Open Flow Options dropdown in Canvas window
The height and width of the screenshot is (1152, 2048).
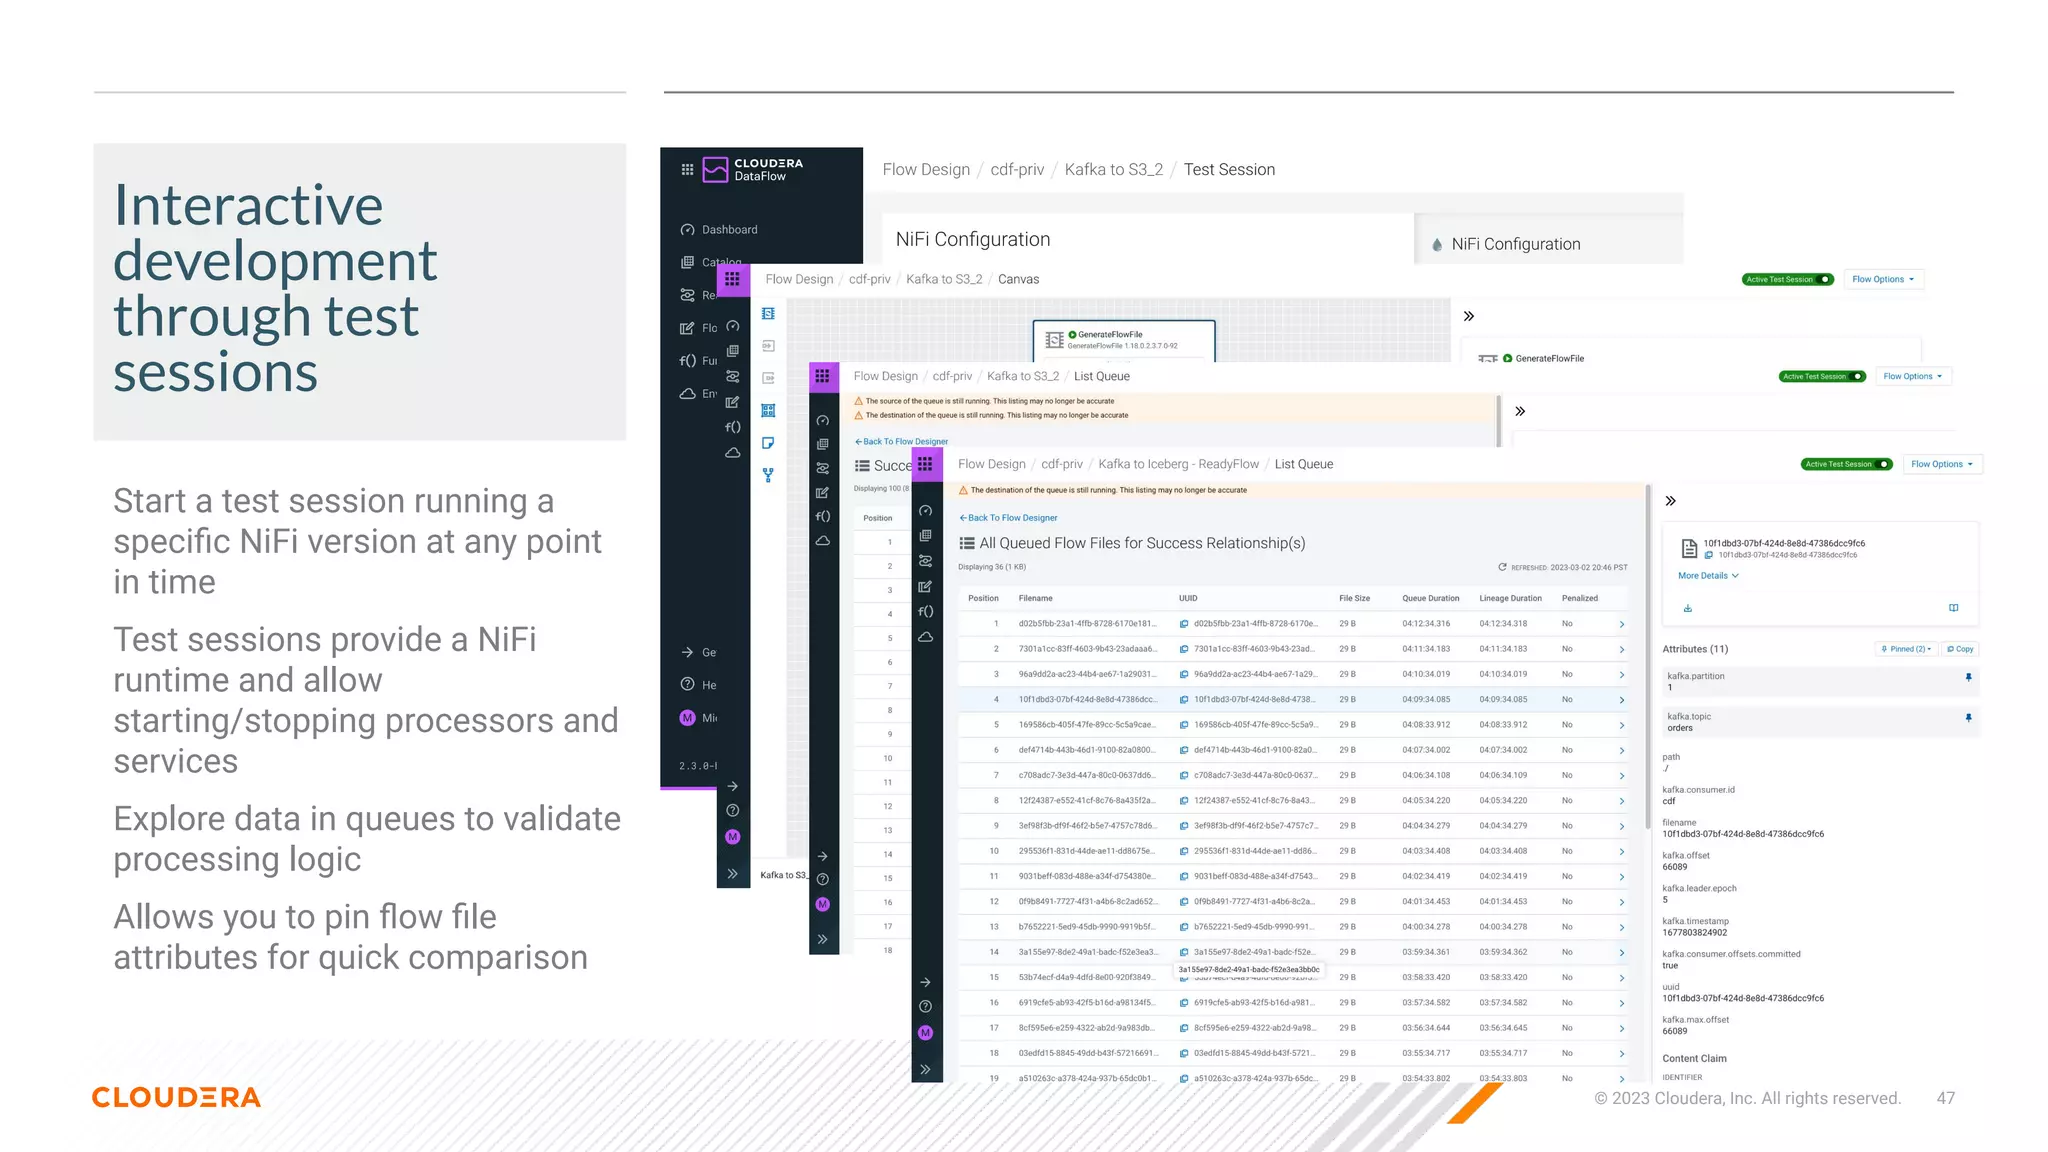[1883, 280]
